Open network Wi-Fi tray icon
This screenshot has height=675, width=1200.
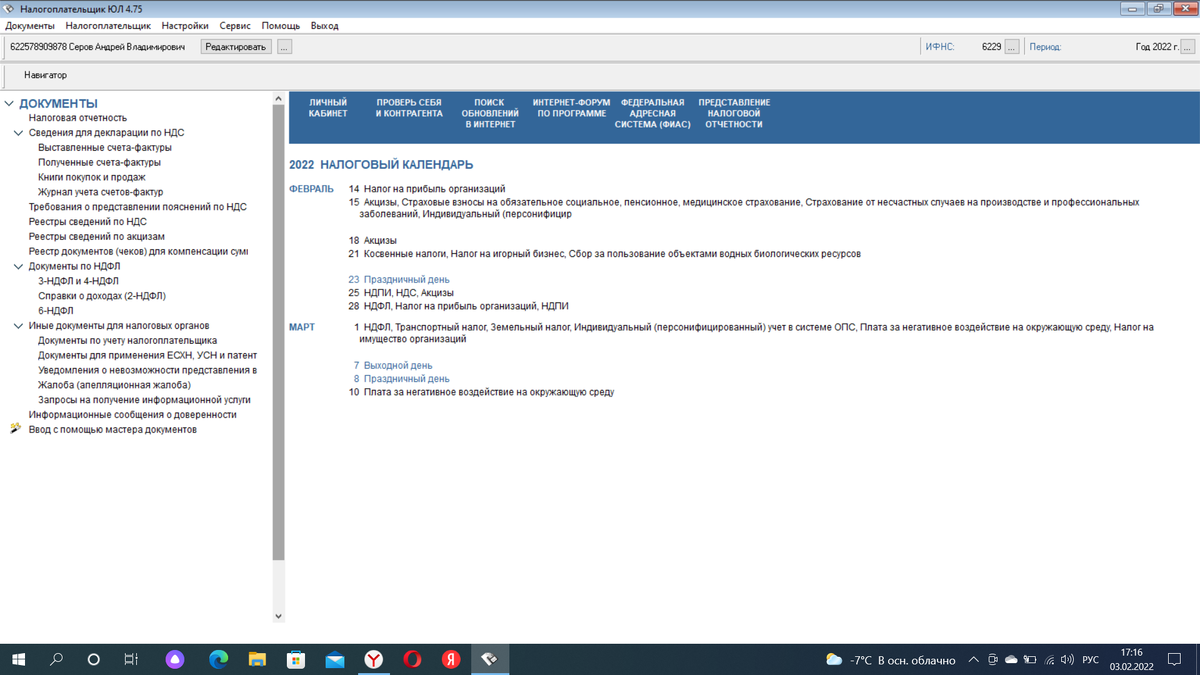(x=1050, y=660)
